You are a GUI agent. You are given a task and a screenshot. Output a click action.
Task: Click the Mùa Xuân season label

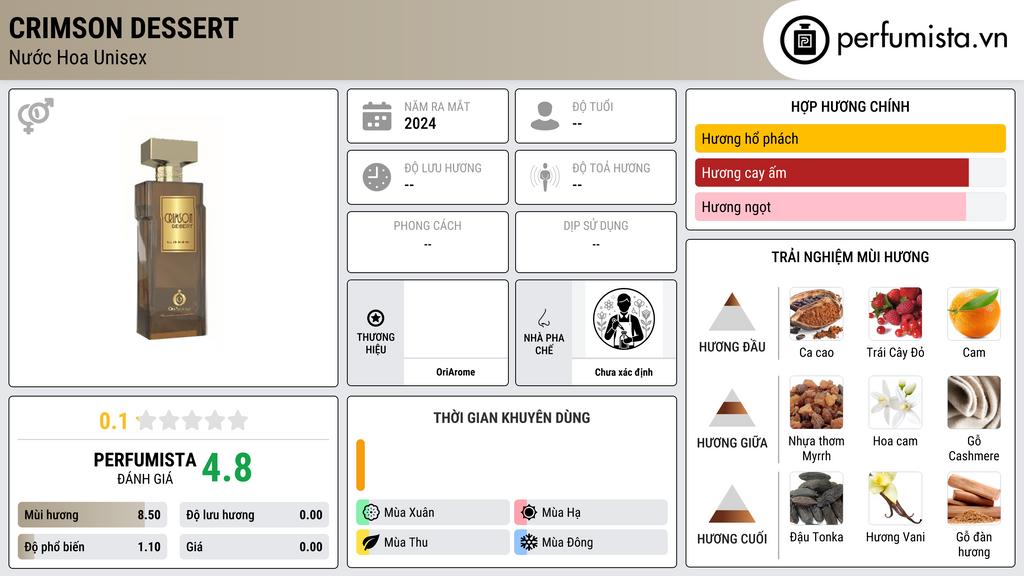(x=409, y=513)
